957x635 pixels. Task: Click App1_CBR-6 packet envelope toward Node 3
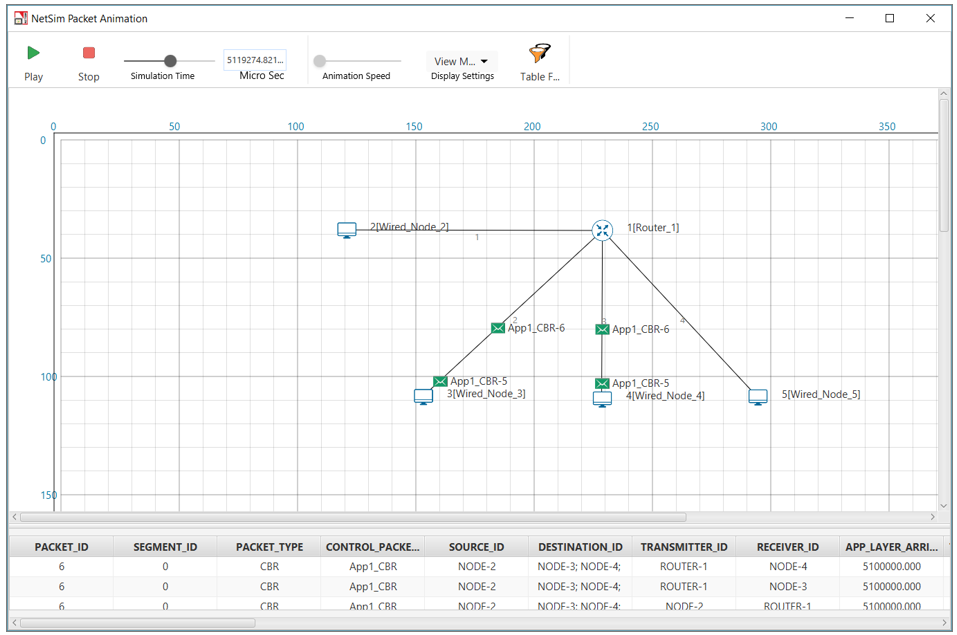click(x=498, y=328)
